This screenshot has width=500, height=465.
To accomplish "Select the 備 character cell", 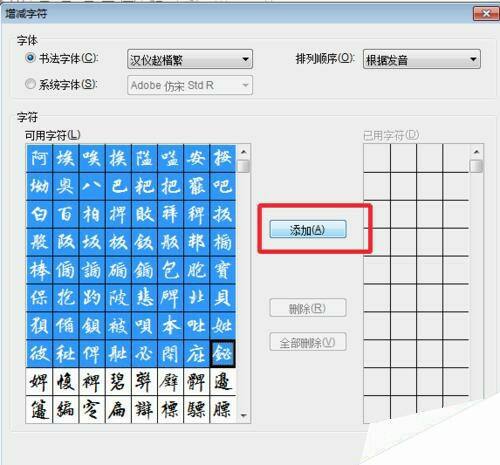I will [x=65, y=326].
